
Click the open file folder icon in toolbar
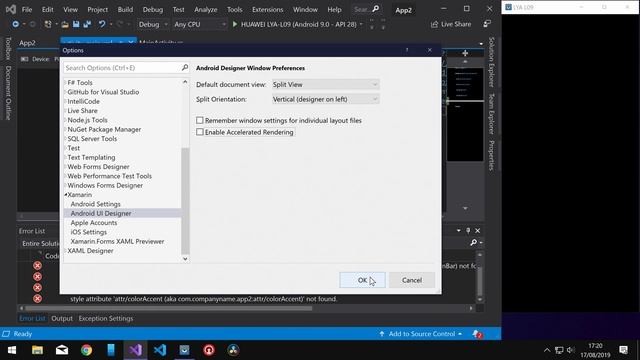(65, 24)
